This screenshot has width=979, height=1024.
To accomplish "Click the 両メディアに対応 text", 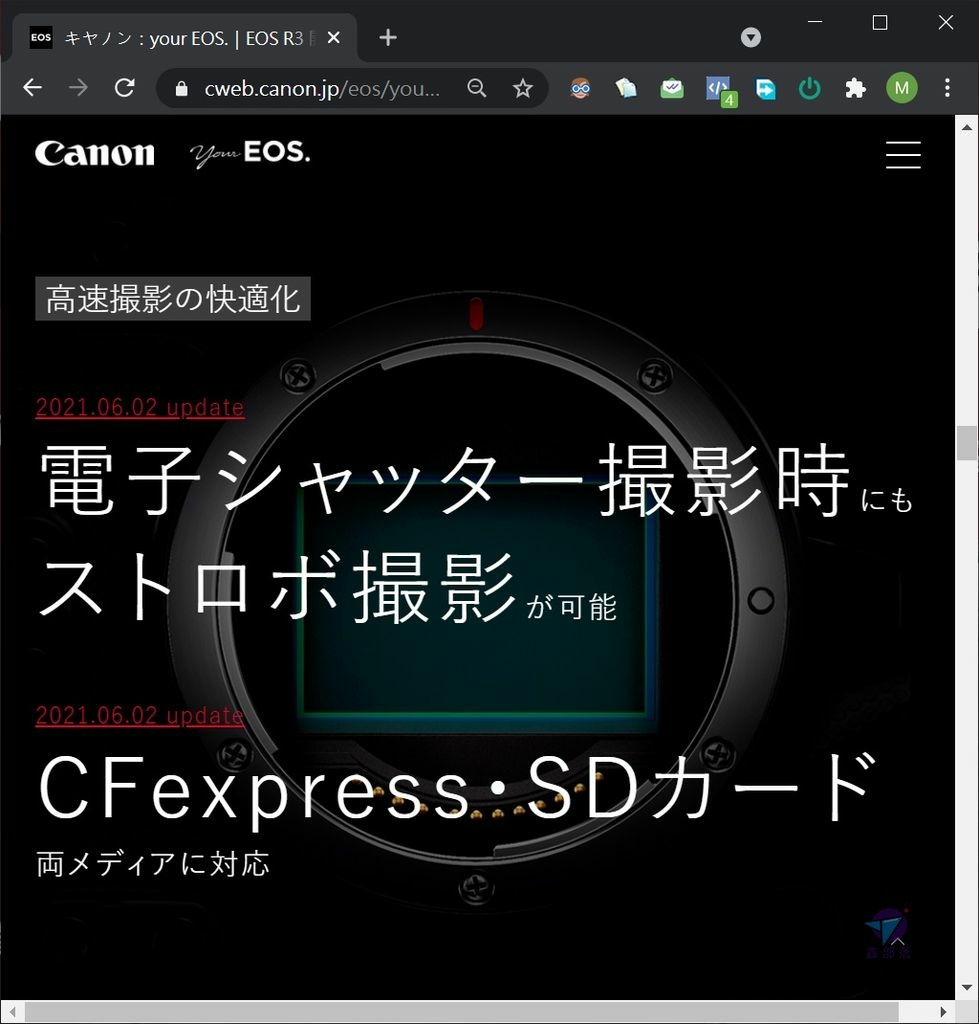I will pos(153,863).
